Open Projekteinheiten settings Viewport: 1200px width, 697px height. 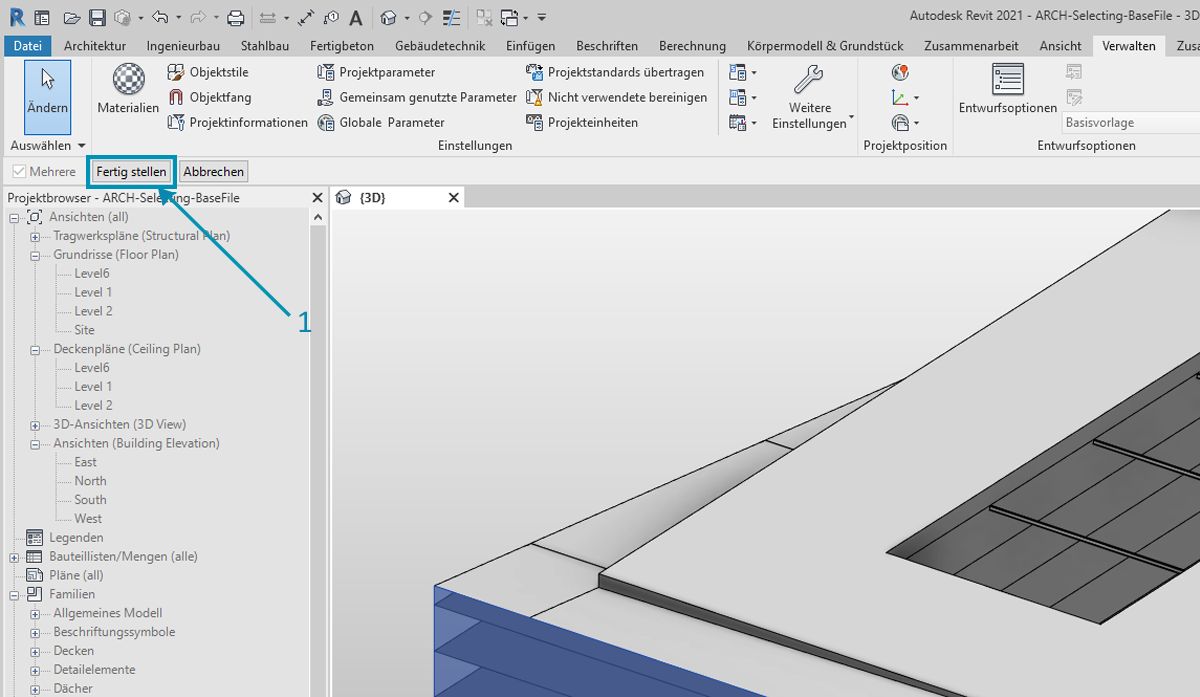pos(581,122)
